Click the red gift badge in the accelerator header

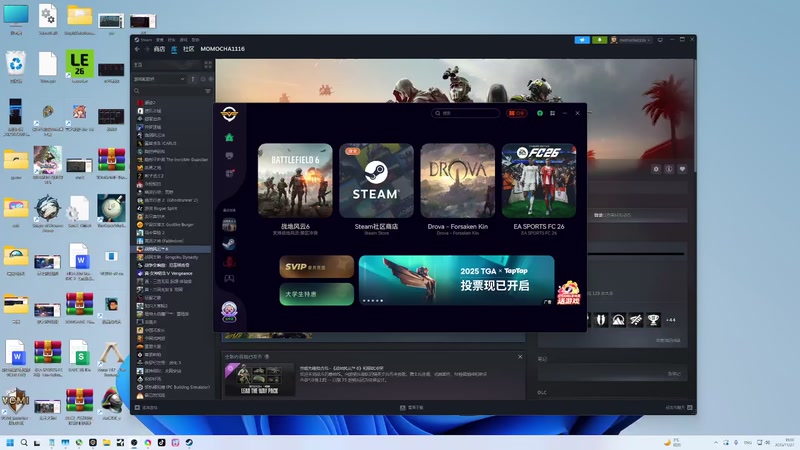tap(516, 113)
